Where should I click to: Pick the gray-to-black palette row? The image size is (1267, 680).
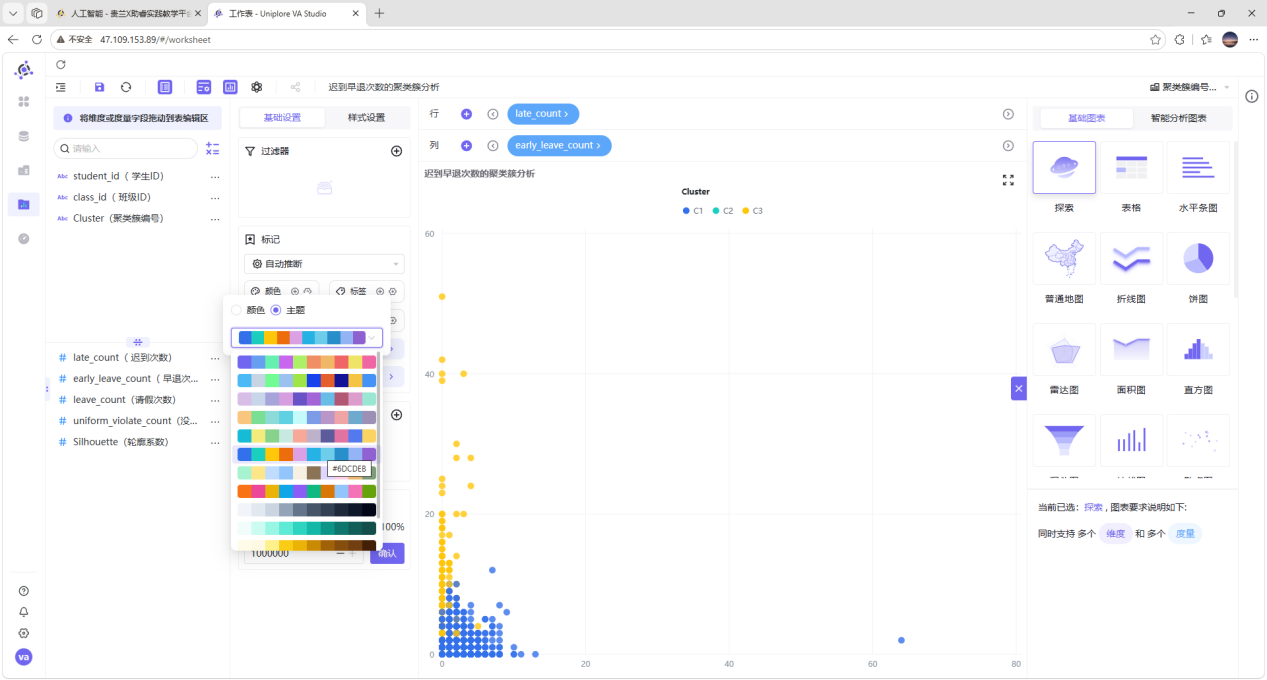tap(306, 509)
